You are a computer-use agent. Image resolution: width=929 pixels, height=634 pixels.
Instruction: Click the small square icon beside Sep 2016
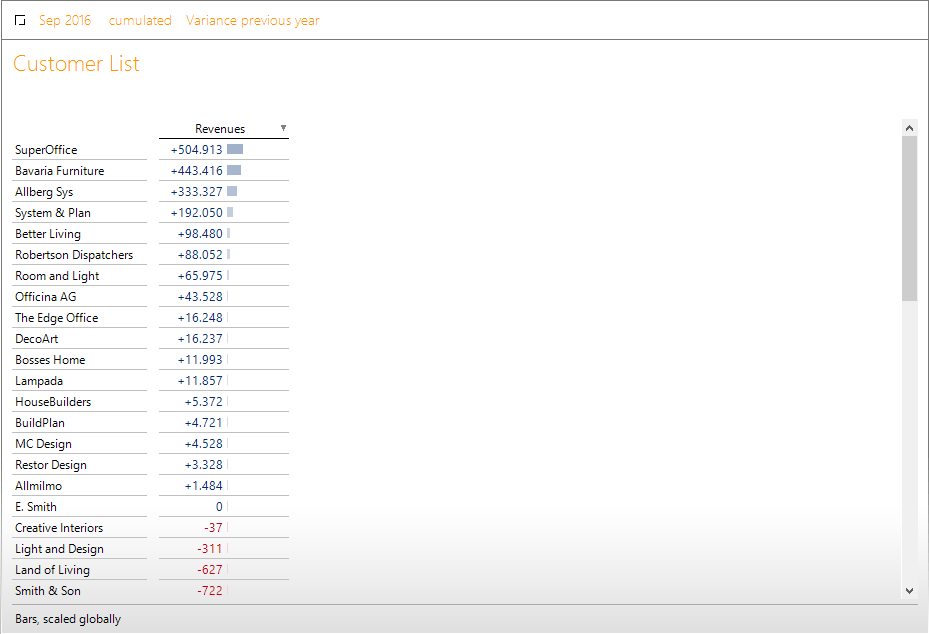[x=20, y=21]
